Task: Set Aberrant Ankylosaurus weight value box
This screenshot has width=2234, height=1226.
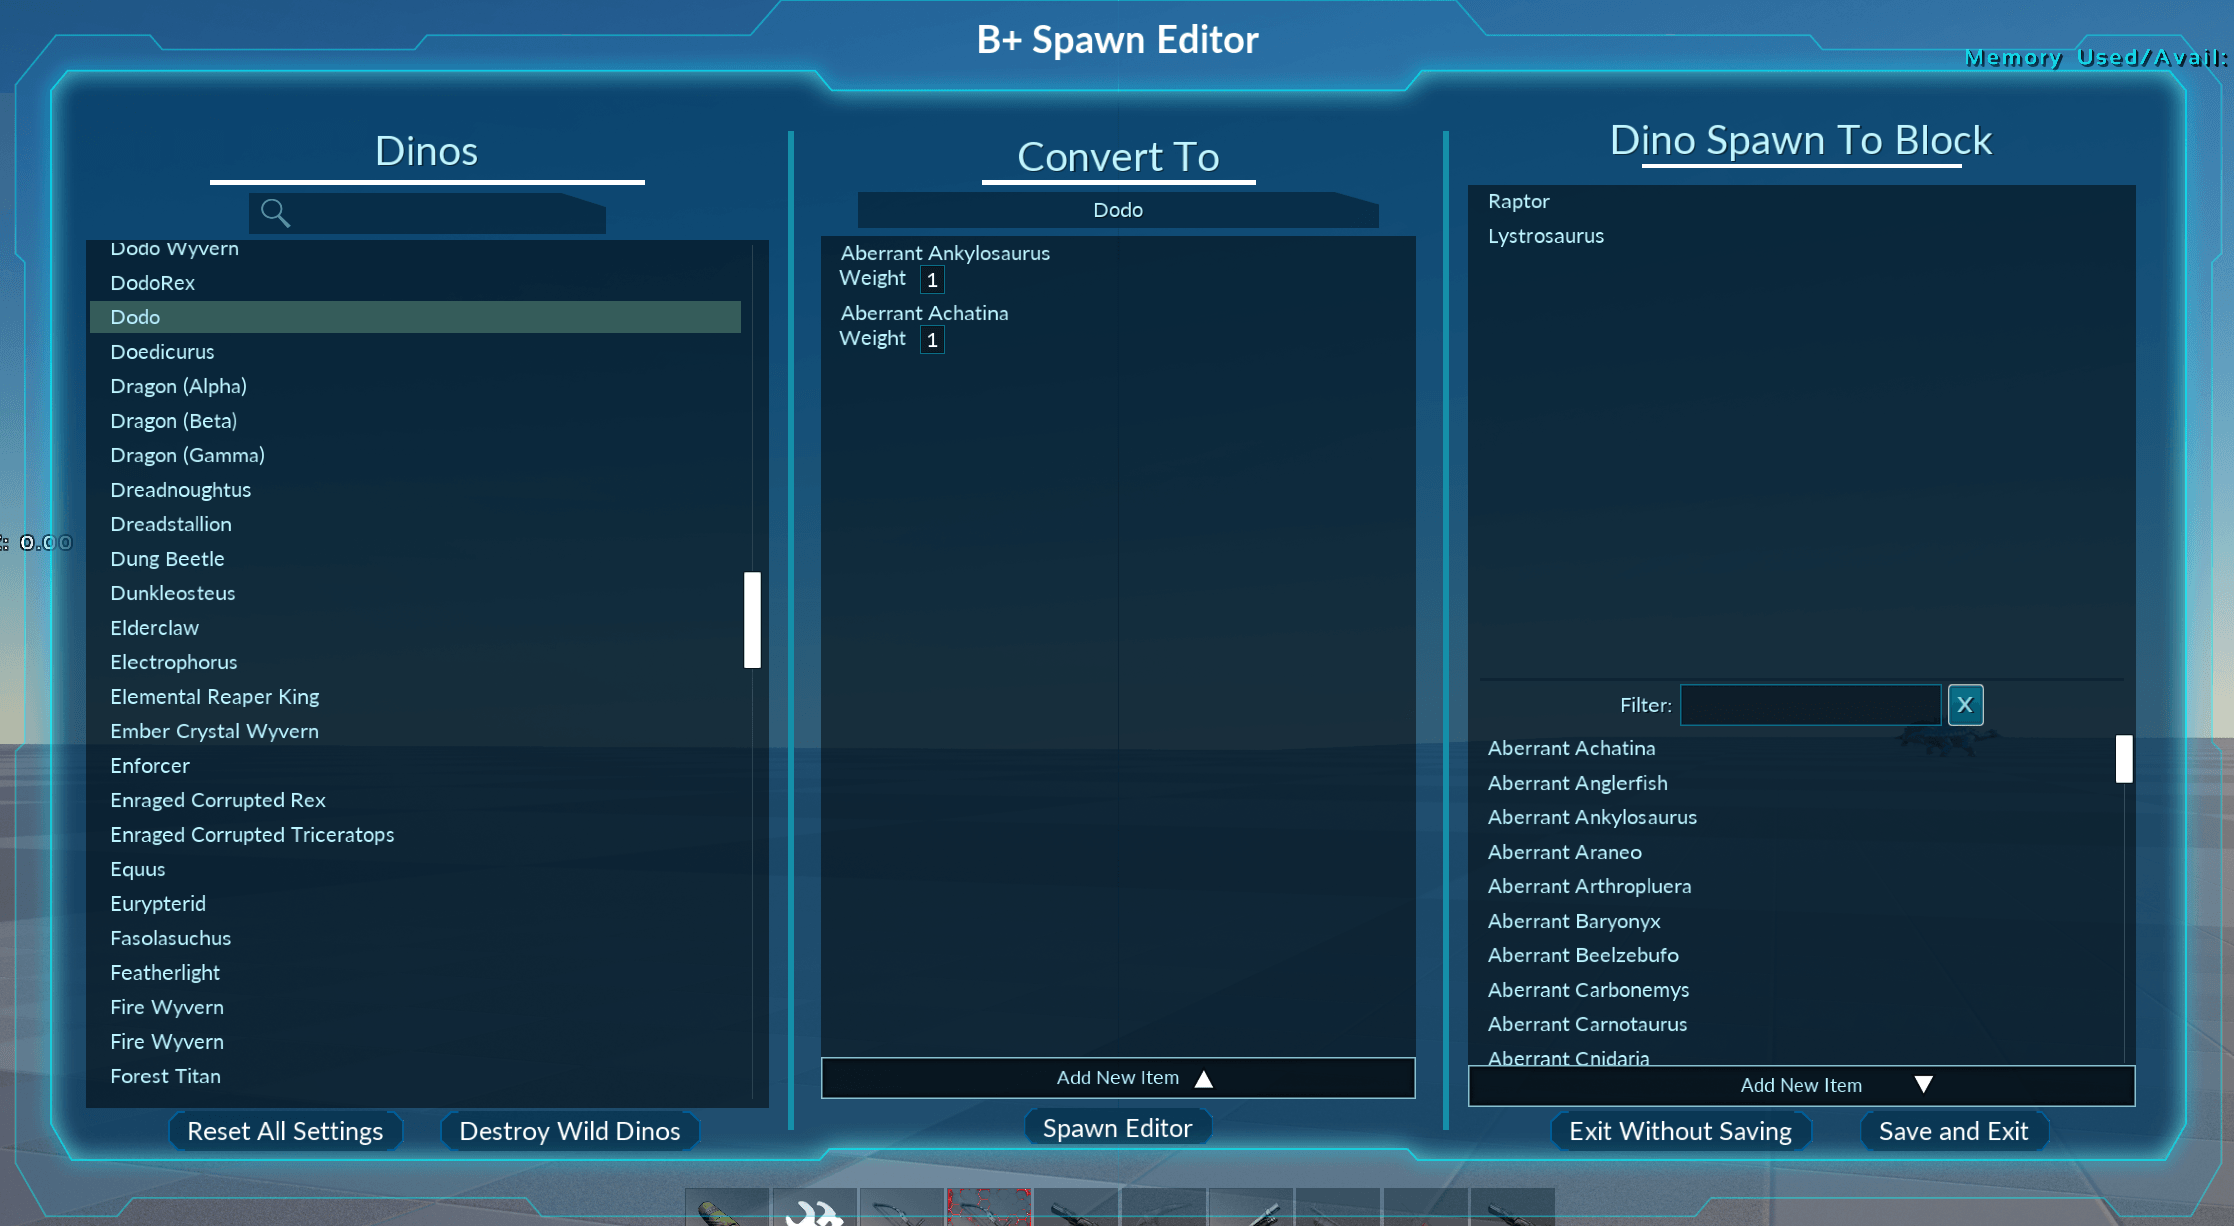Action: (x=932, y=280)
